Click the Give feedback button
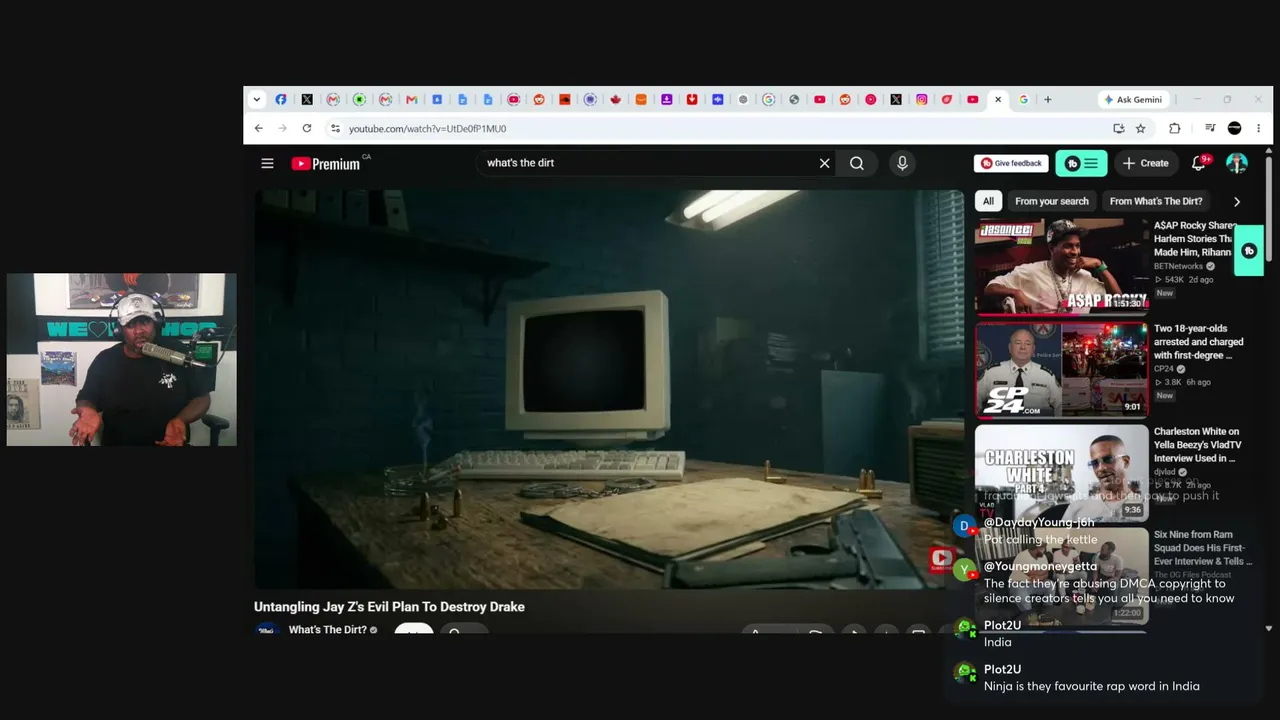This screenshot has width=1280, height=720. [x=1011, y=163]
